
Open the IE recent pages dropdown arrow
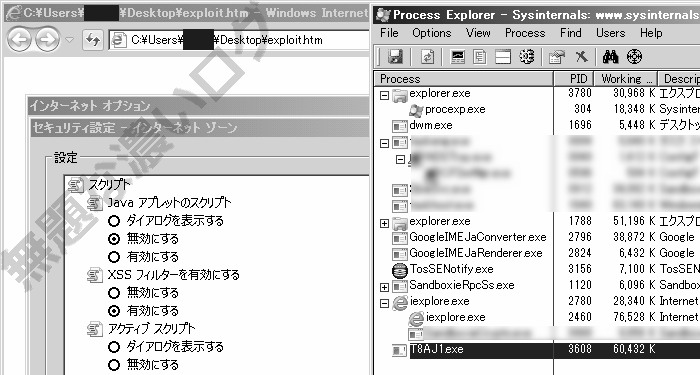click(x=69, y=40)
